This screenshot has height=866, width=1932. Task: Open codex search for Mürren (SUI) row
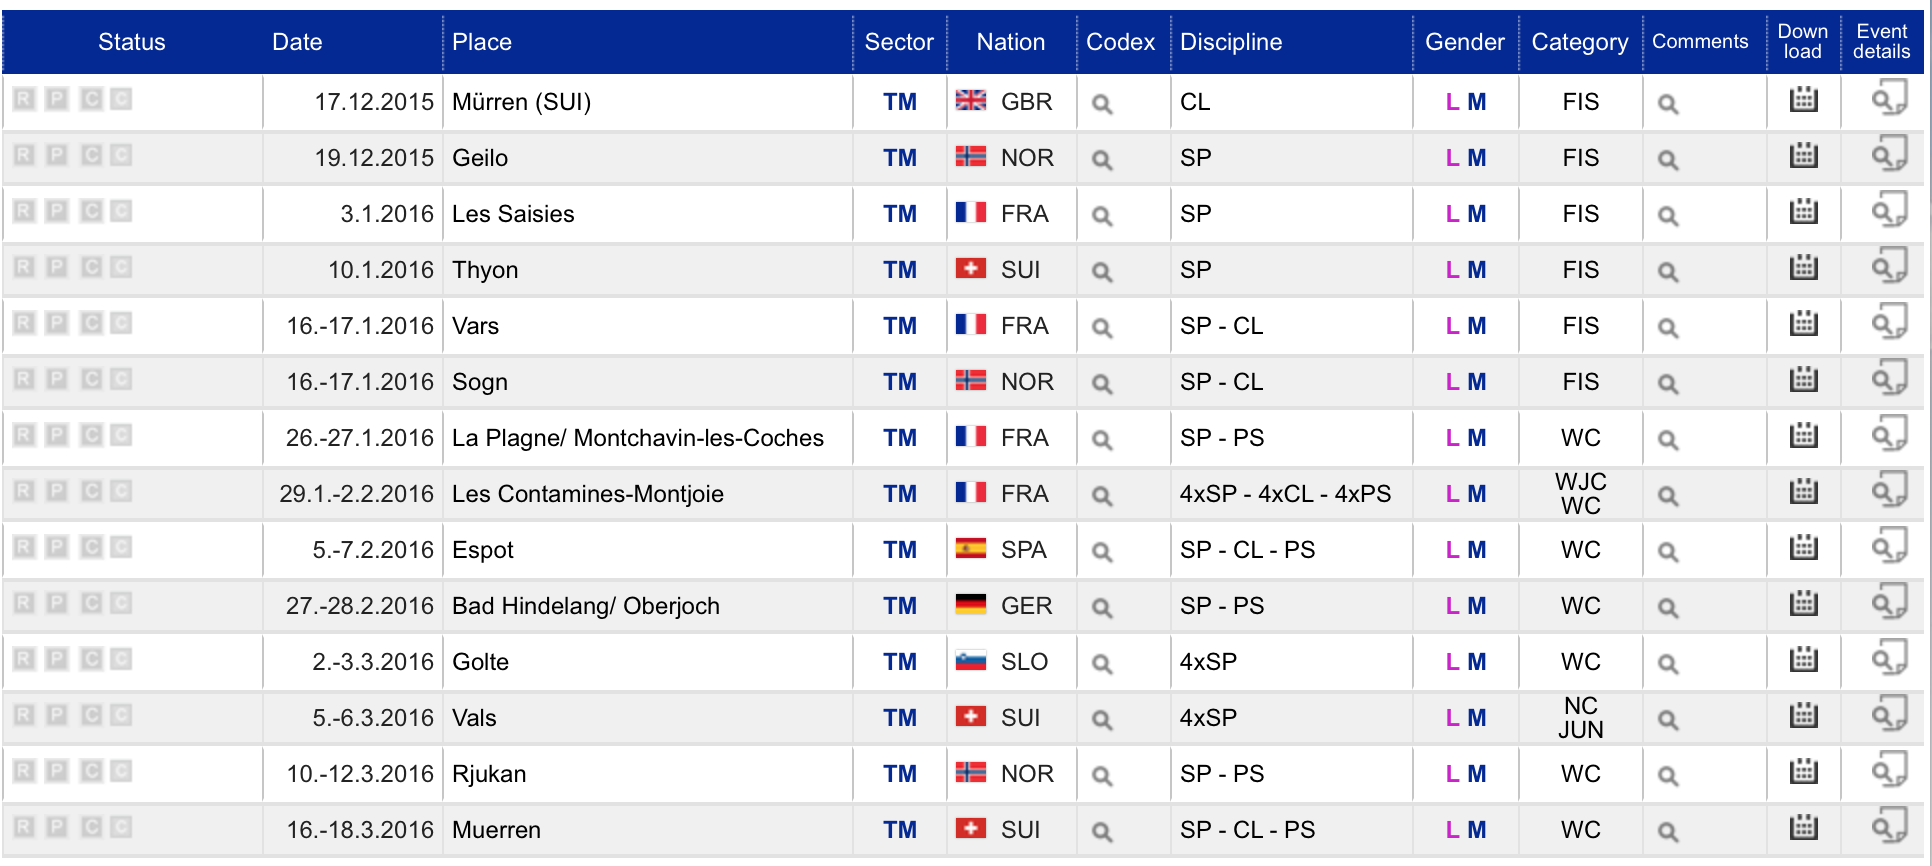(x=1102, y=104)
